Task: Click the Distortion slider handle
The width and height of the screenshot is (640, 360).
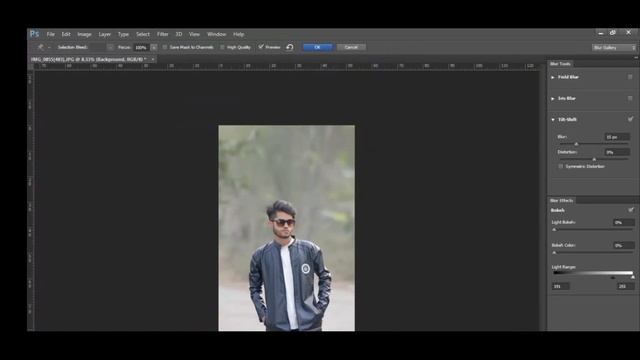Action: tap(594, 159)
